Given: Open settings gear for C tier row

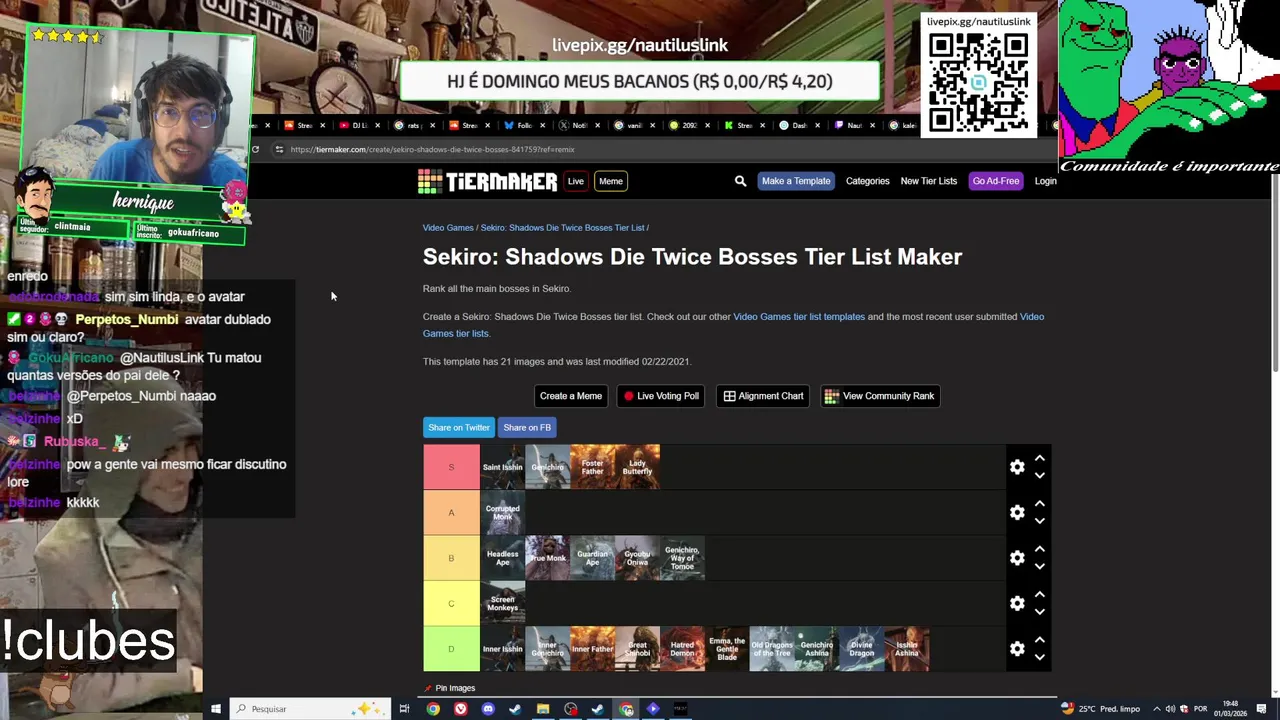Looking at the screenshot, I should click(x=1017, y=603).
